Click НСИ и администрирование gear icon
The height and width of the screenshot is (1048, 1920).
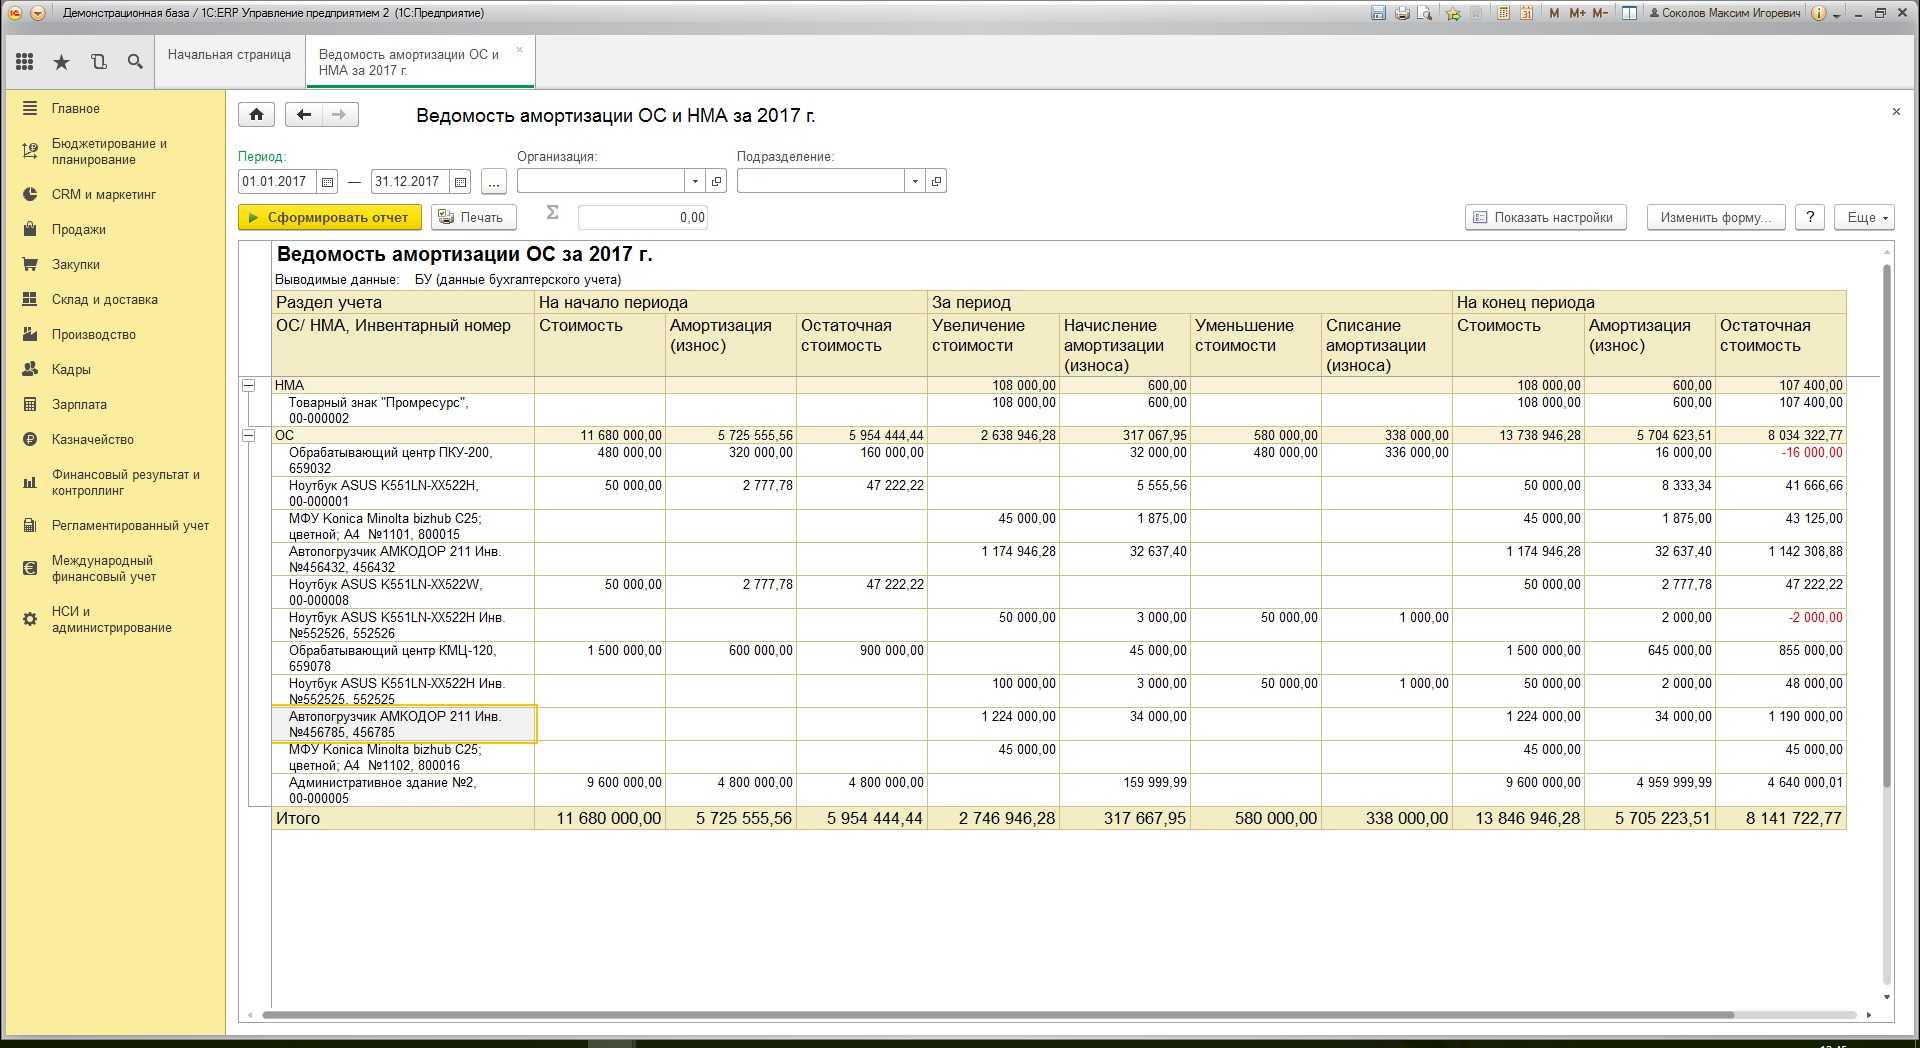tap(30, 619)
